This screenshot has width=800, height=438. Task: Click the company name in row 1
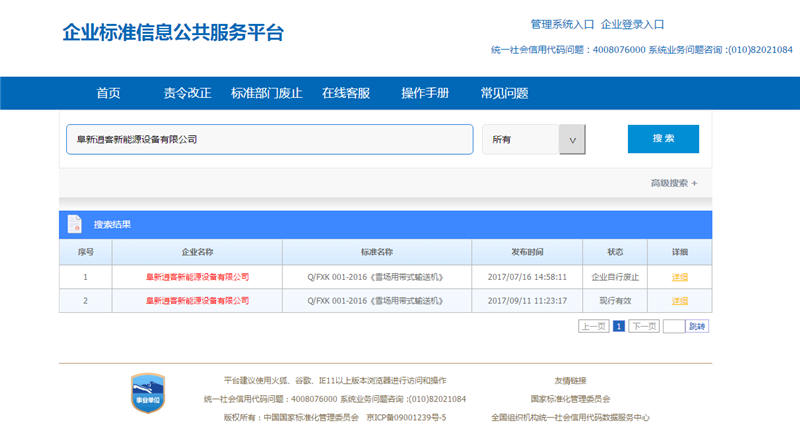197,276
